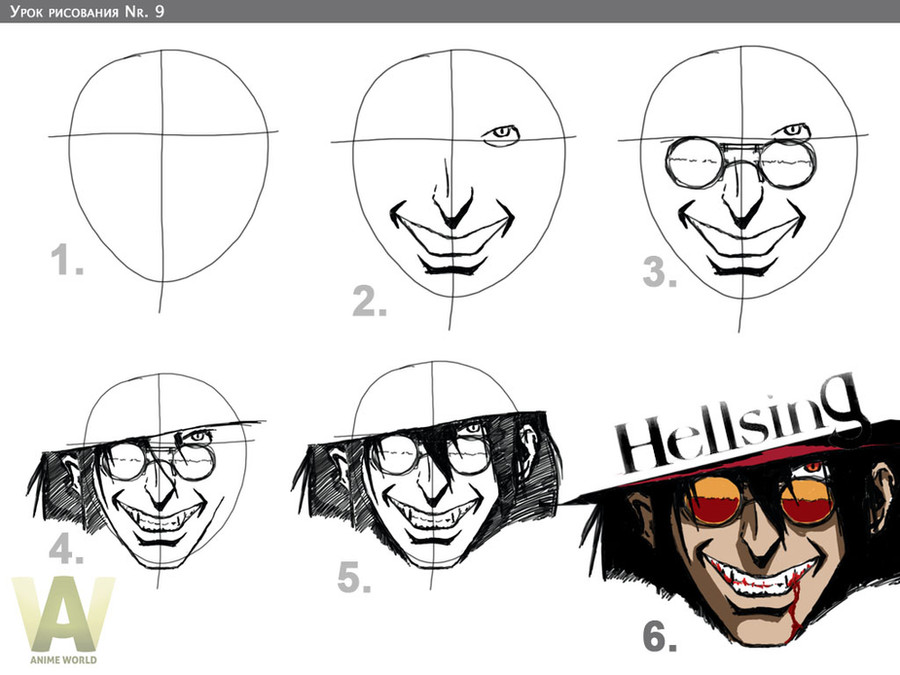Select the step 4 sketch with hat brim and teeth
Image resolution: width=900 pixels, height=675 pixels.
[146, 480]
